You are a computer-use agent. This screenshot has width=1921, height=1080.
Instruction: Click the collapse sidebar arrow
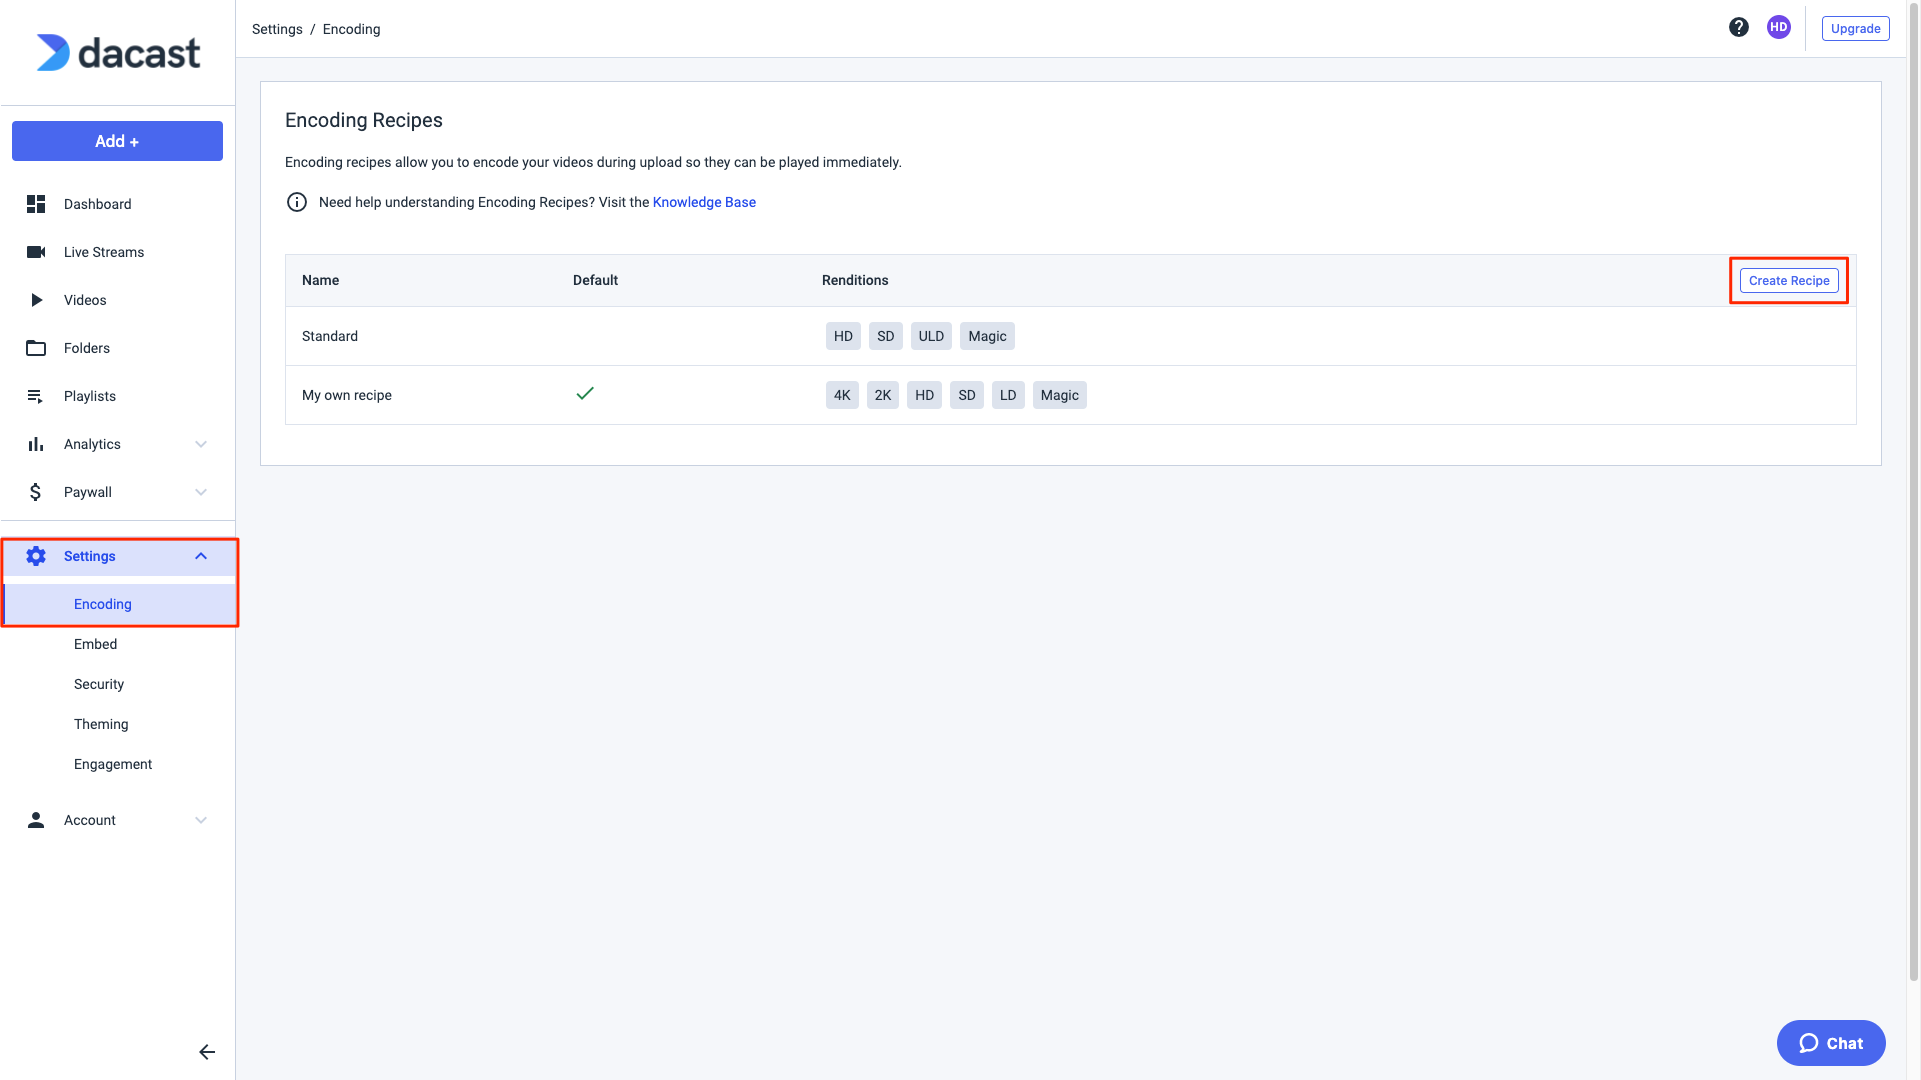206,1051
